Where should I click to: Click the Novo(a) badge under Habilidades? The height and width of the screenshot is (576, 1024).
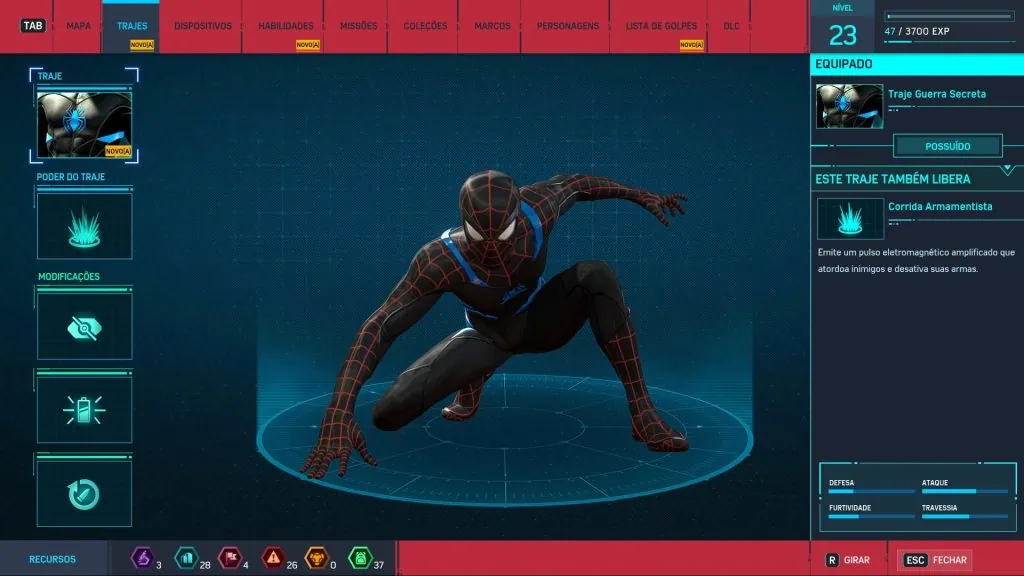tap(308, 45)
